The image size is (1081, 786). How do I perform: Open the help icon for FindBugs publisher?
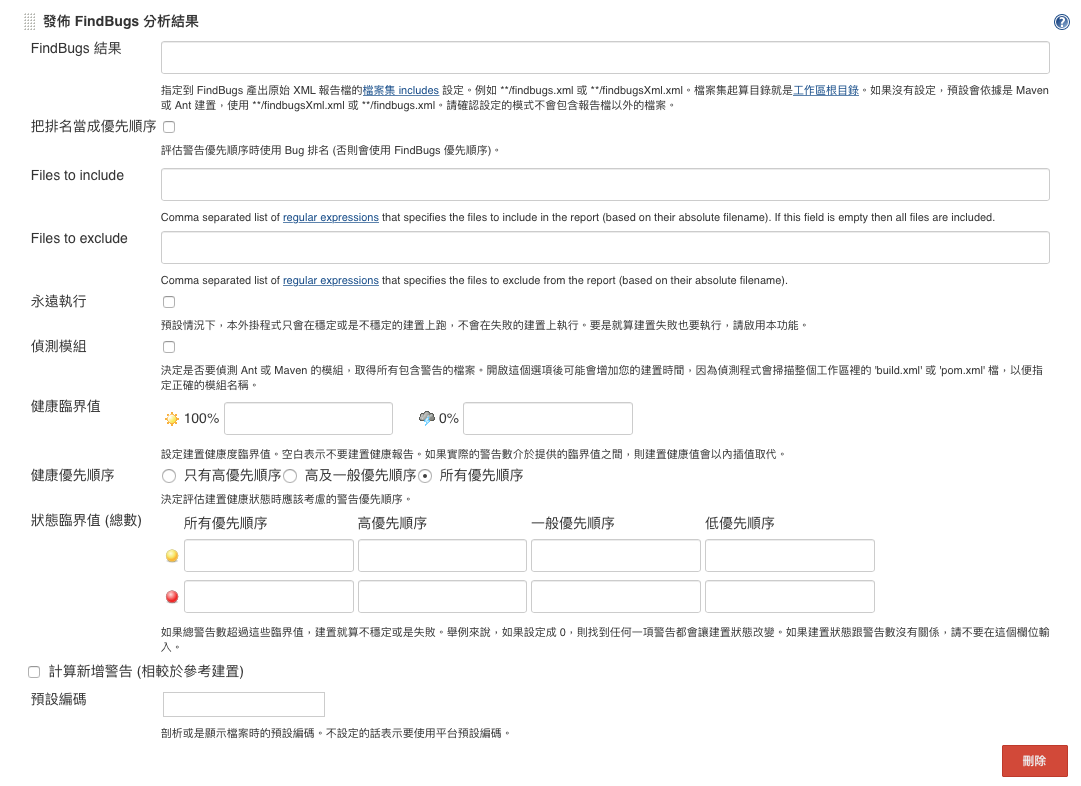[x=1062, y=22]
